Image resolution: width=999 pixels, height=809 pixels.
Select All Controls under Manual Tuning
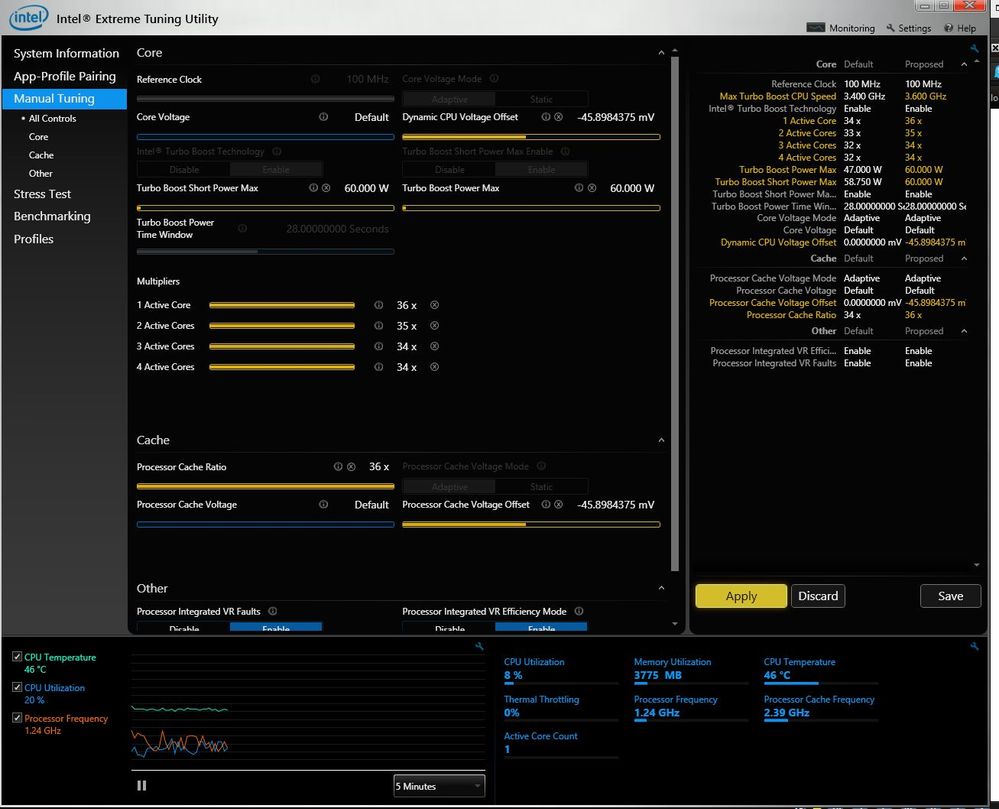pos(52,118)
